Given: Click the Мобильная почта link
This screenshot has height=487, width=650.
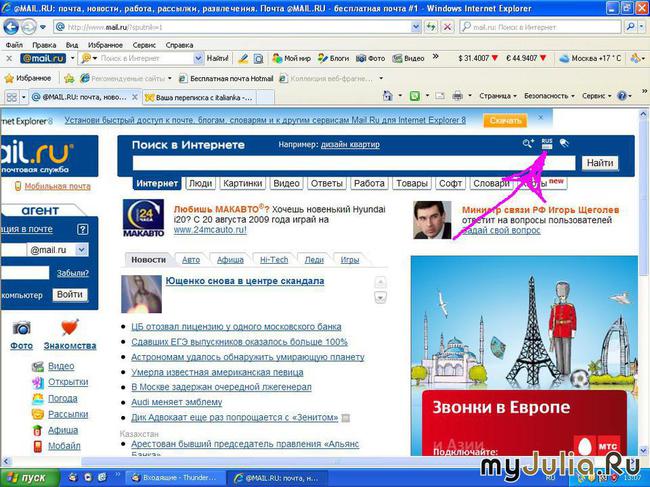Looking at the screenshot, I should pyautogui.click(x=57, y=187).
